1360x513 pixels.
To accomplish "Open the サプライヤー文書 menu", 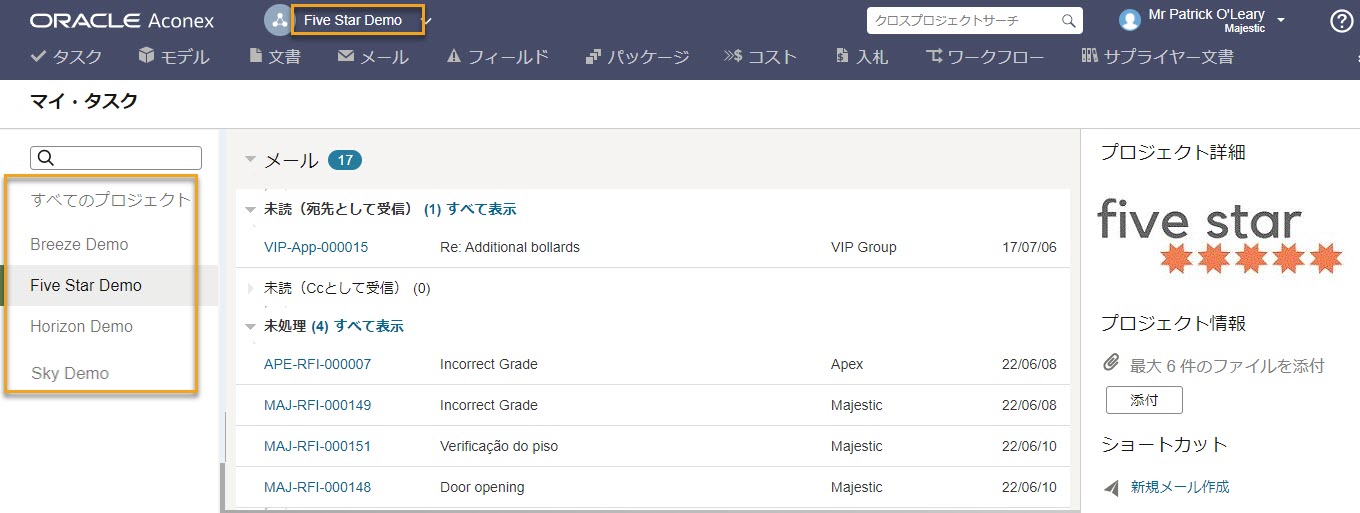I will 1157,57.
